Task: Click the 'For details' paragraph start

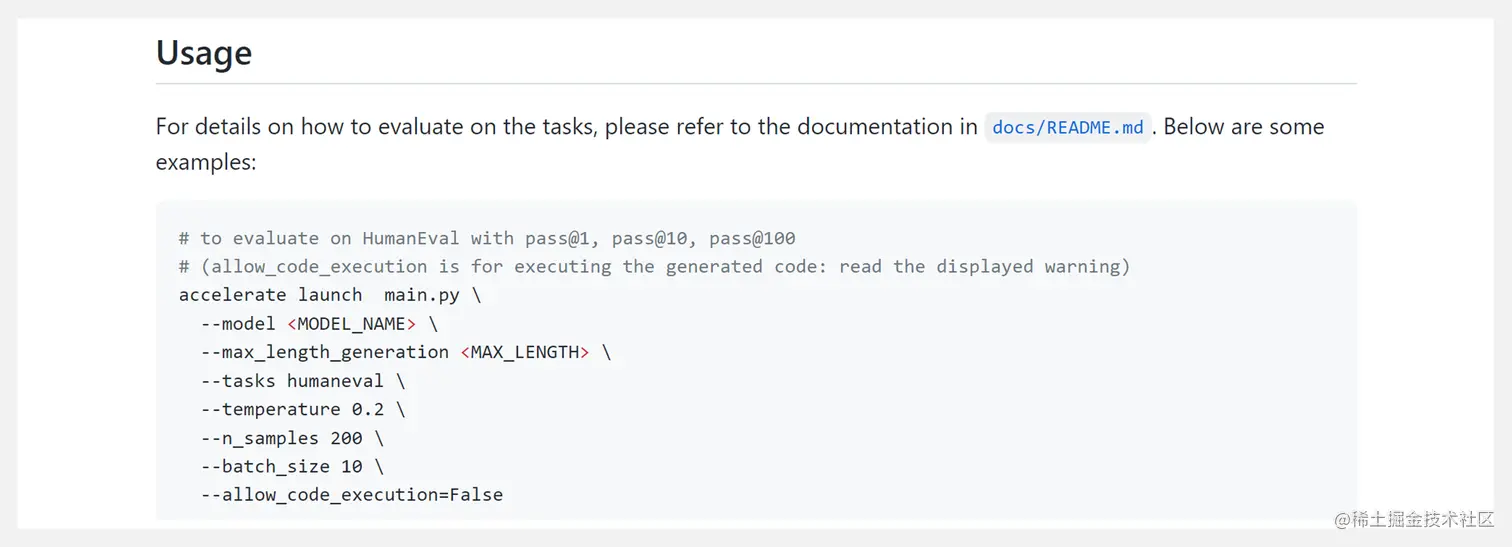Action: coord(201,127)
